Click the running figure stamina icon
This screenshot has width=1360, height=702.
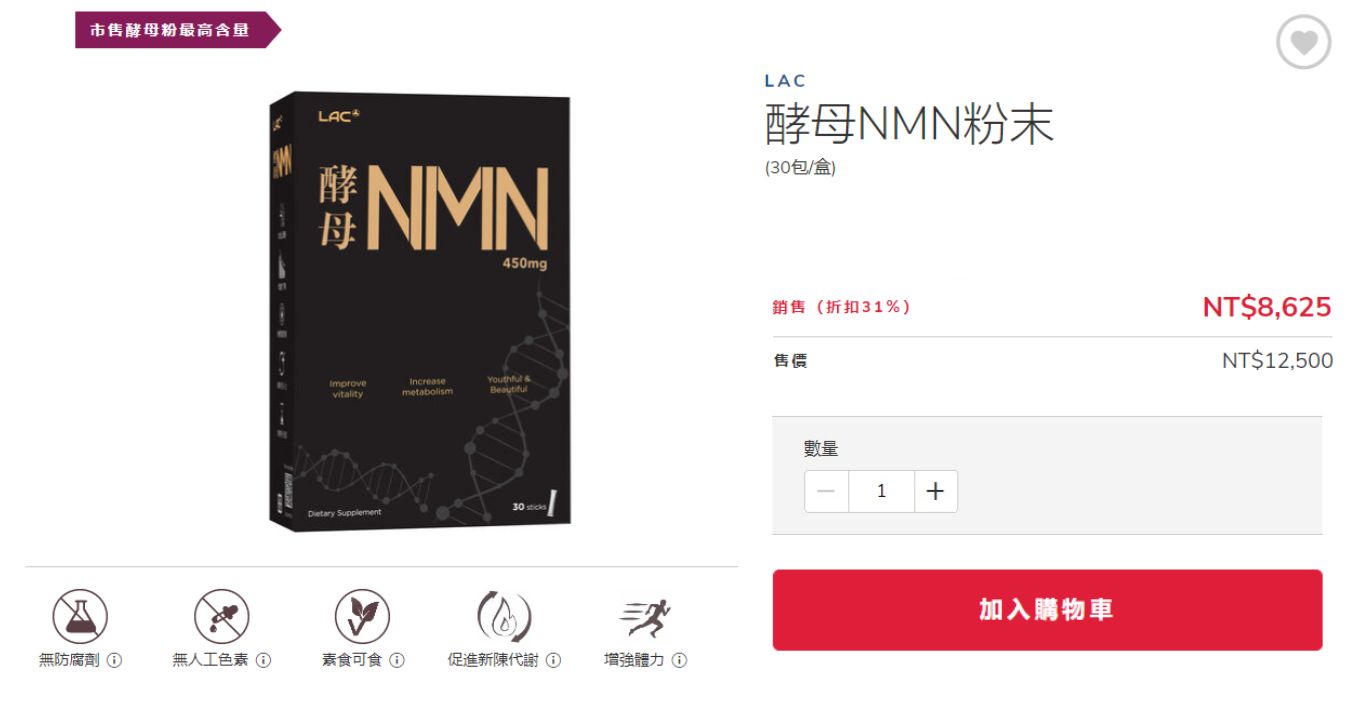(x=645, y=618)
